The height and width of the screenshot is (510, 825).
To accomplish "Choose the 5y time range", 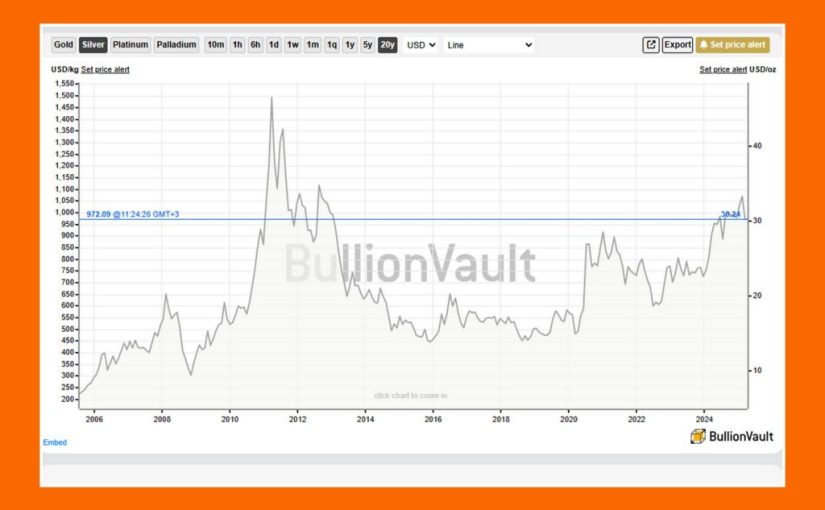I will coord(367,45).
